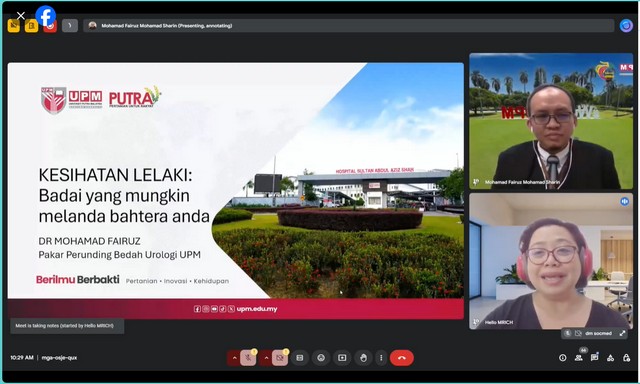This screenshot has height=384, width=640.
Task: Open meeting details info icon
Action: click(x=562, y=358)
